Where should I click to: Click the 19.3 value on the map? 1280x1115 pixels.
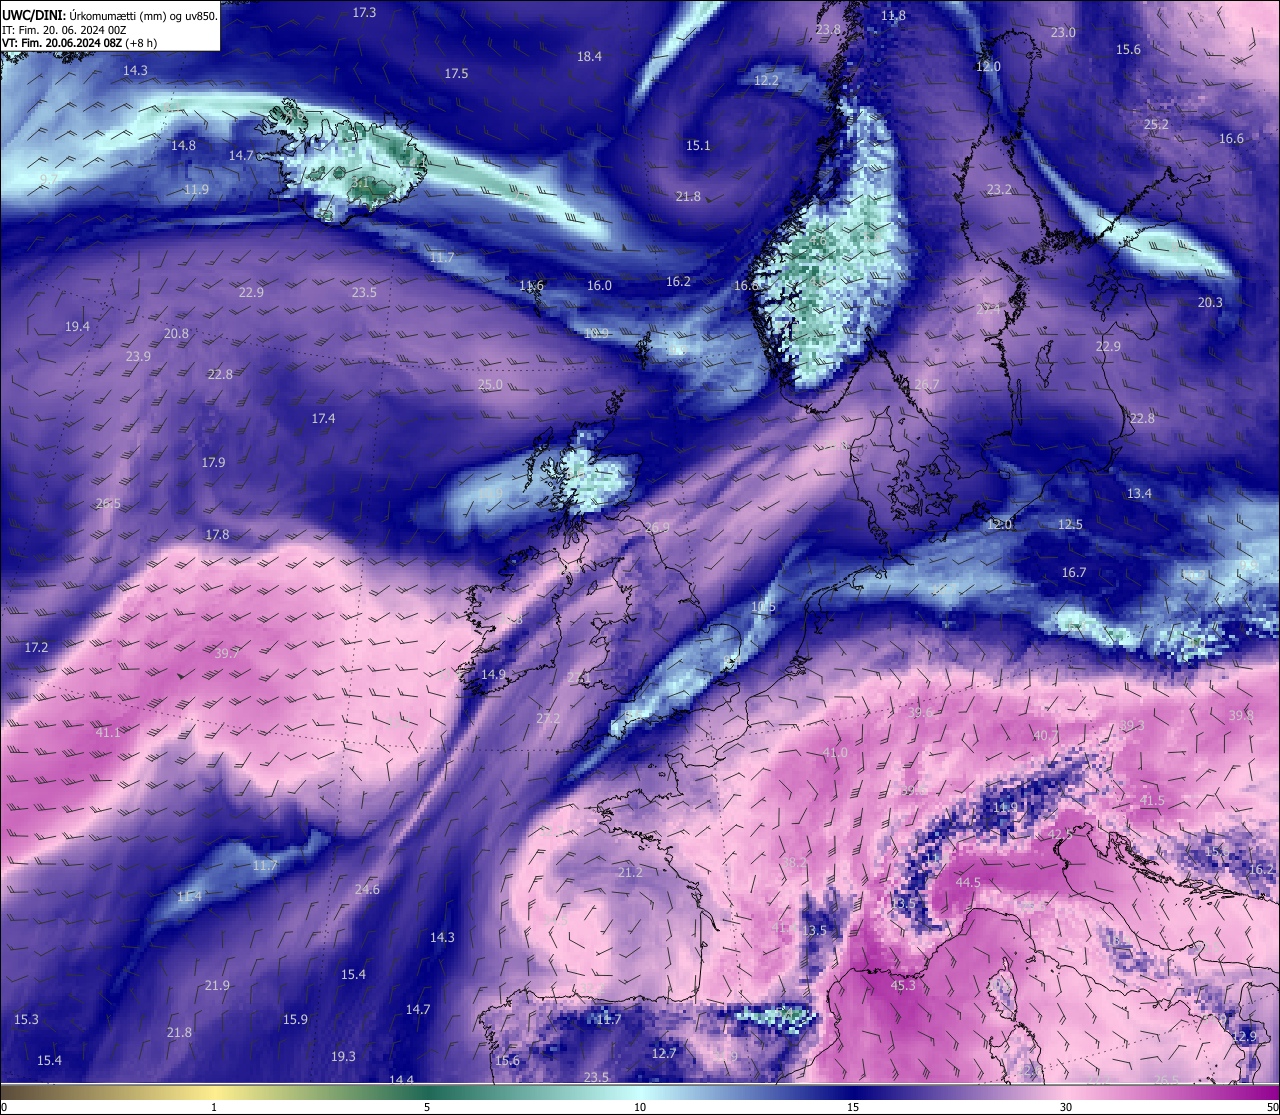coord(343,1056)
